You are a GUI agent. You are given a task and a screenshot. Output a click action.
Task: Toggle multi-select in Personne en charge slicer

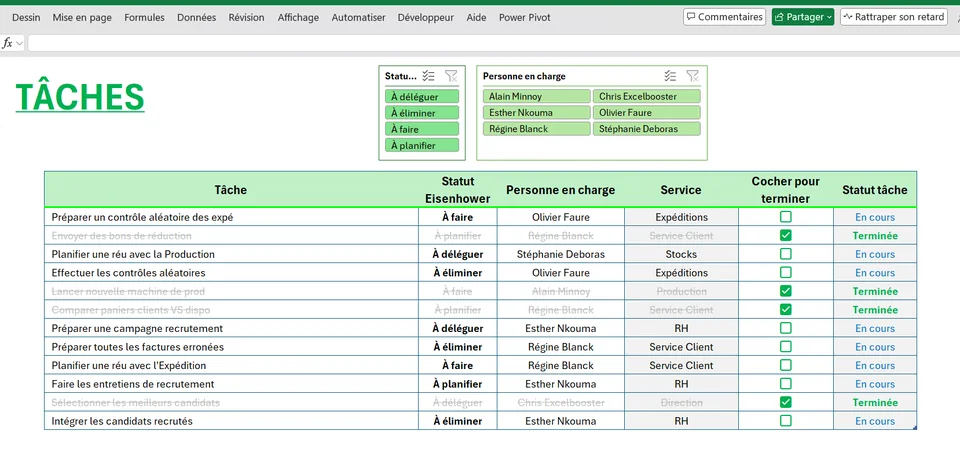click(670, 76)
